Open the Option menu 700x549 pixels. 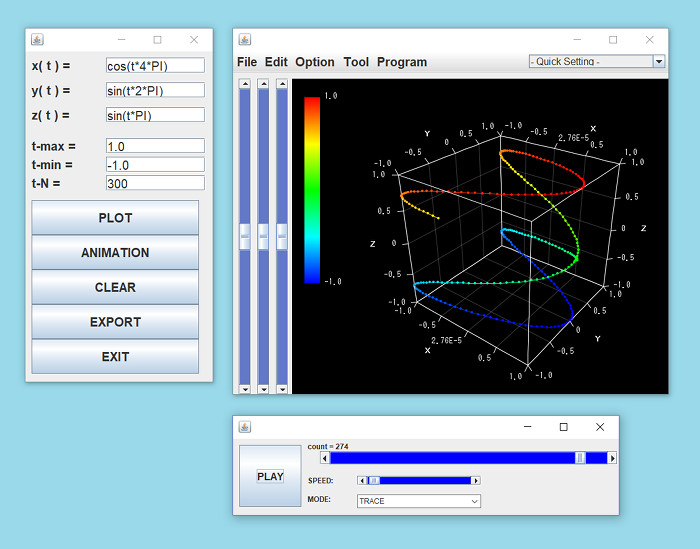[315, 62]
